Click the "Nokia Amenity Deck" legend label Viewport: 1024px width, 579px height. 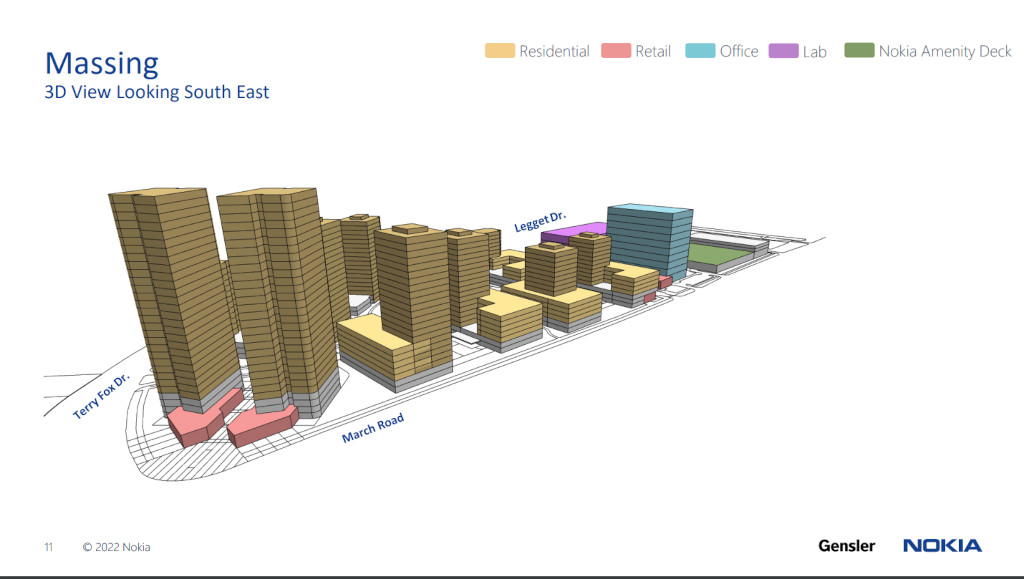pyautogui.click(x=945, y=51)
